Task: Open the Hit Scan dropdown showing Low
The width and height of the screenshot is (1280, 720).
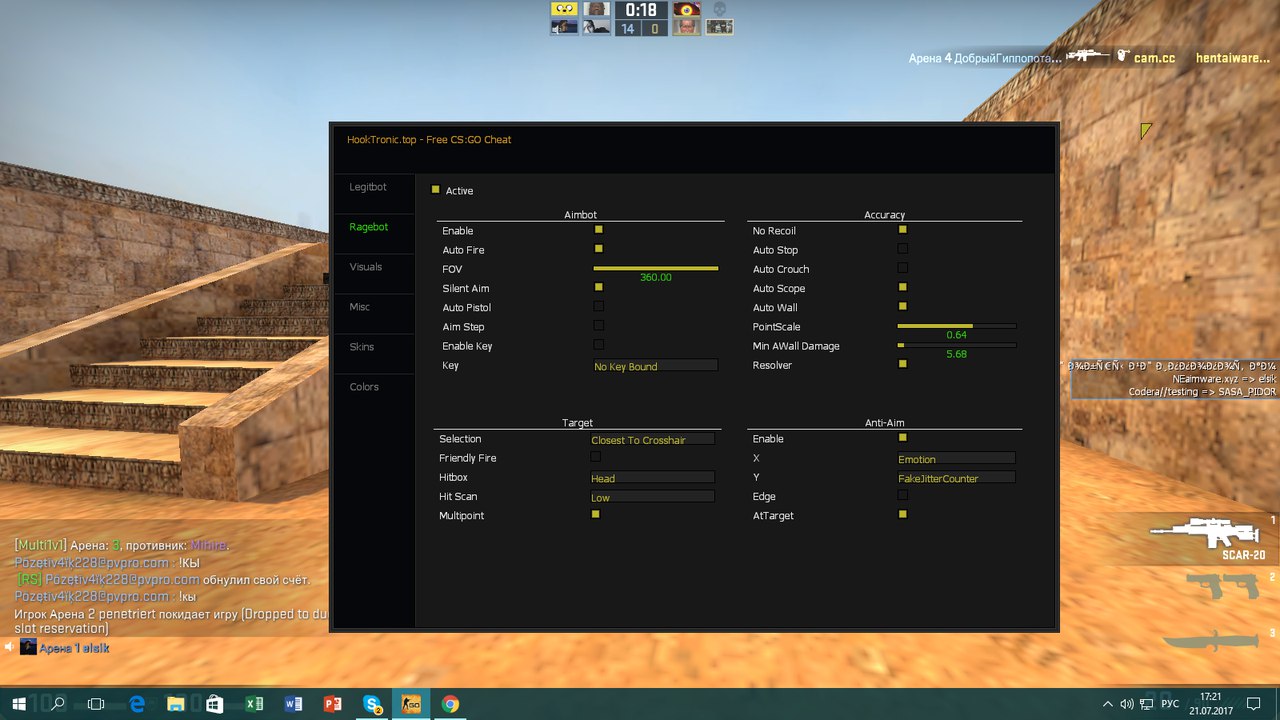Action: click(x=652, y=497)
